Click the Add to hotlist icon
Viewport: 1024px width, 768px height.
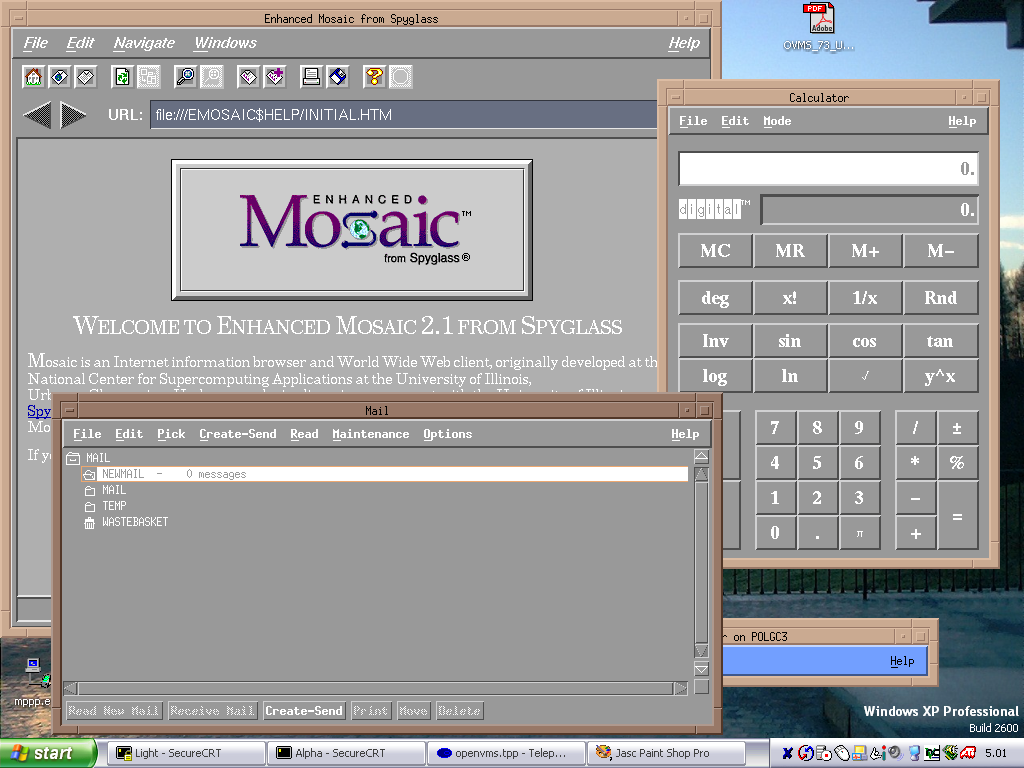coord(274,76)
